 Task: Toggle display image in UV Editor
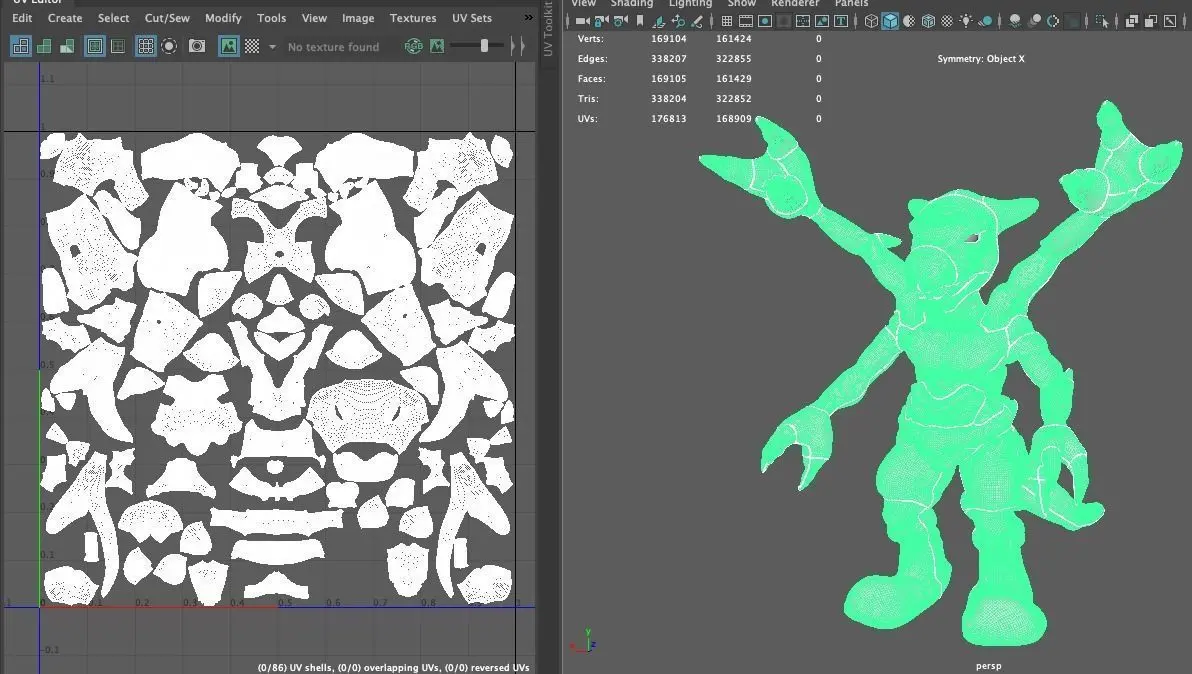click(x=228, y=46)
